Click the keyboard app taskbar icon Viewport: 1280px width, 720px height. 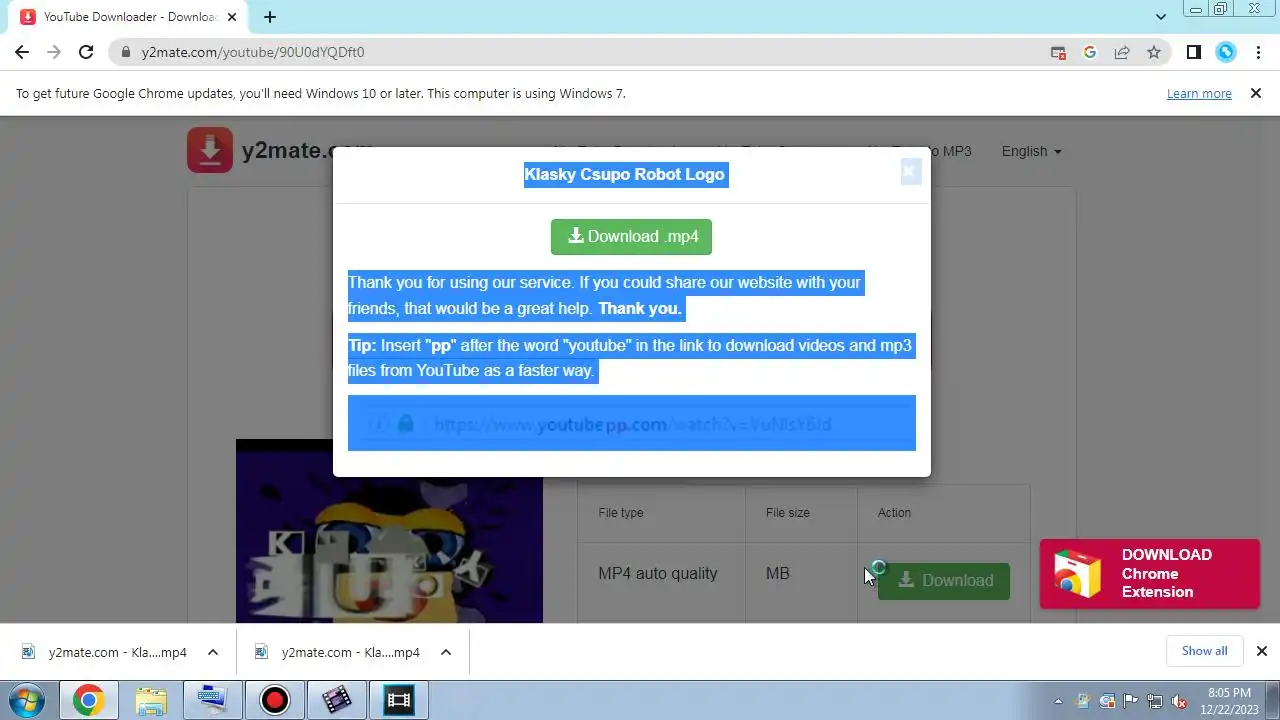pos(212,700)
